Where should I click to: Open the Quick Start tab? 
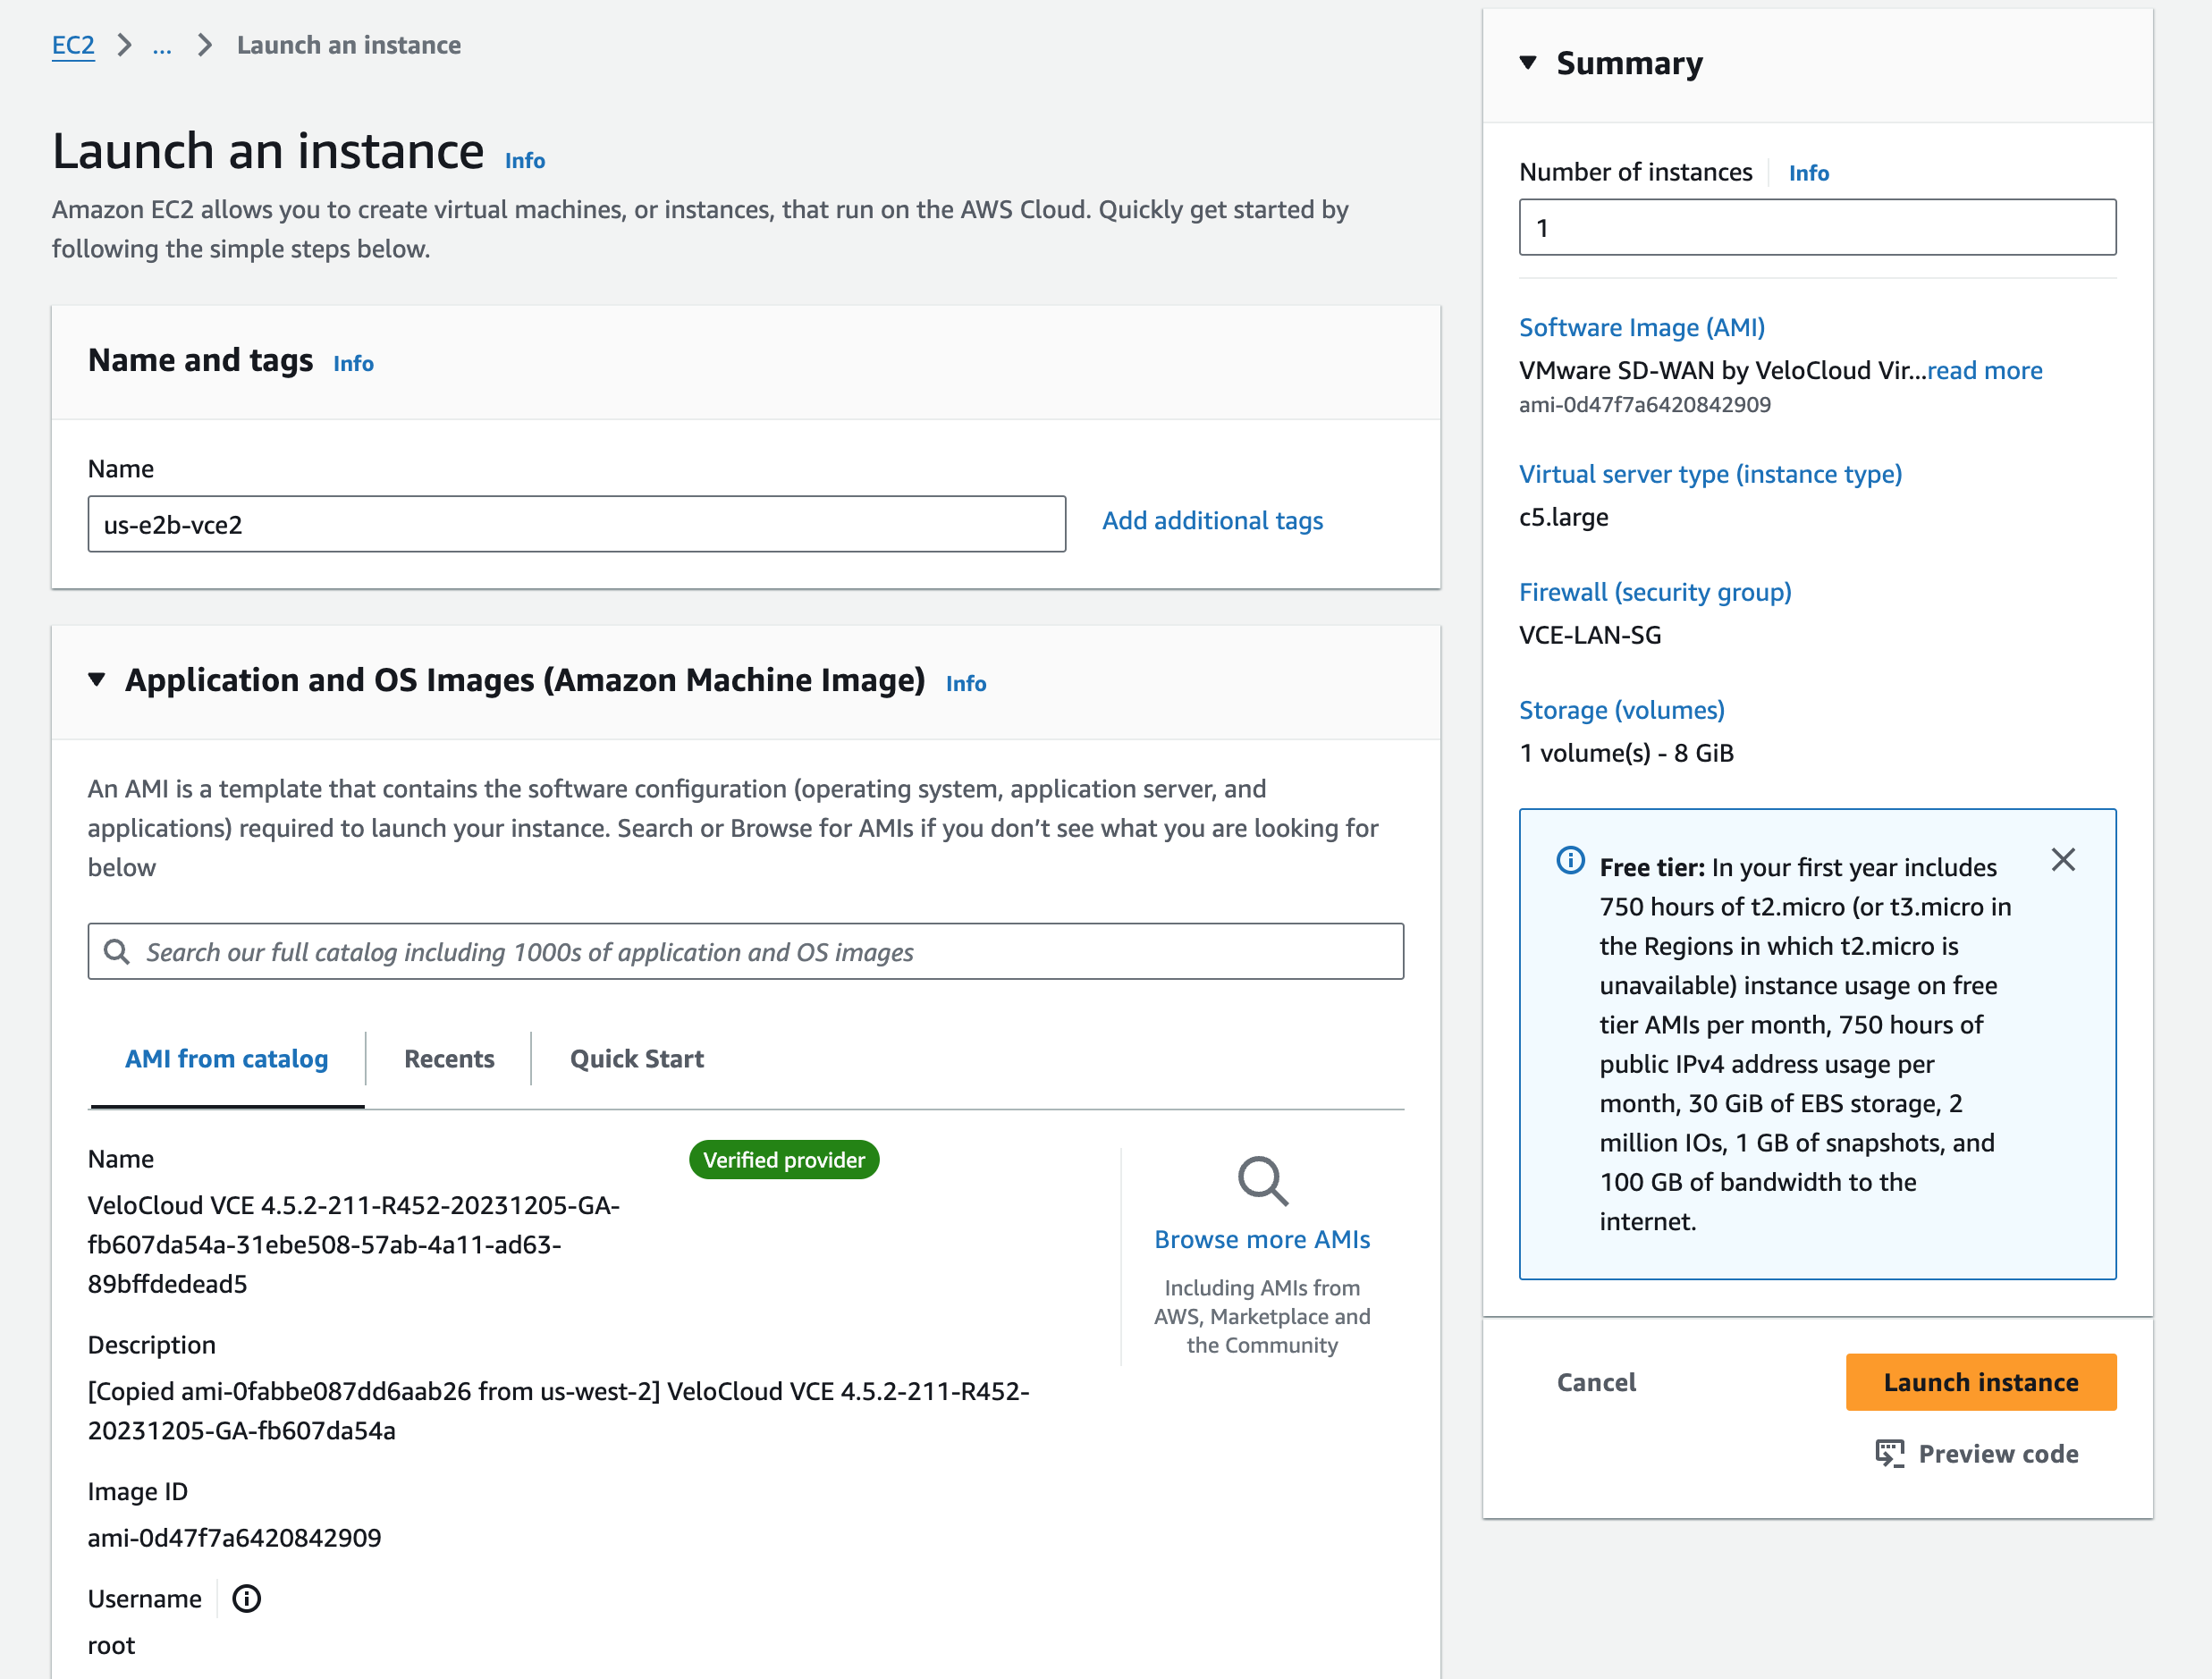(x=637, y=1059)
